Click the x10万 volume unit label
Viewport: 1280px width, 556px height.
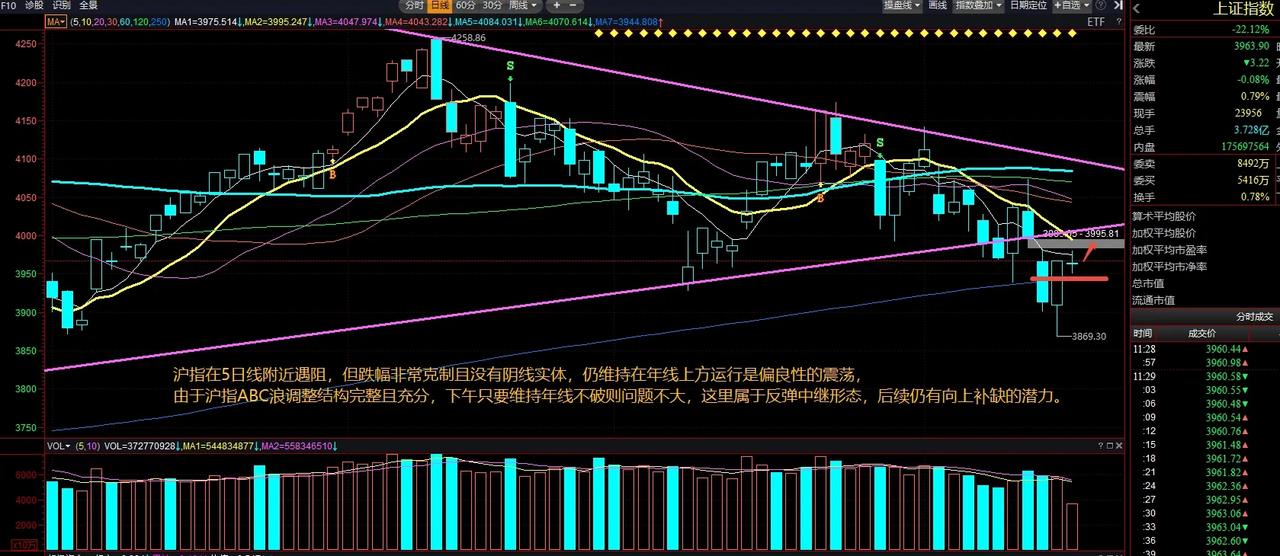[x=23, y=545]
